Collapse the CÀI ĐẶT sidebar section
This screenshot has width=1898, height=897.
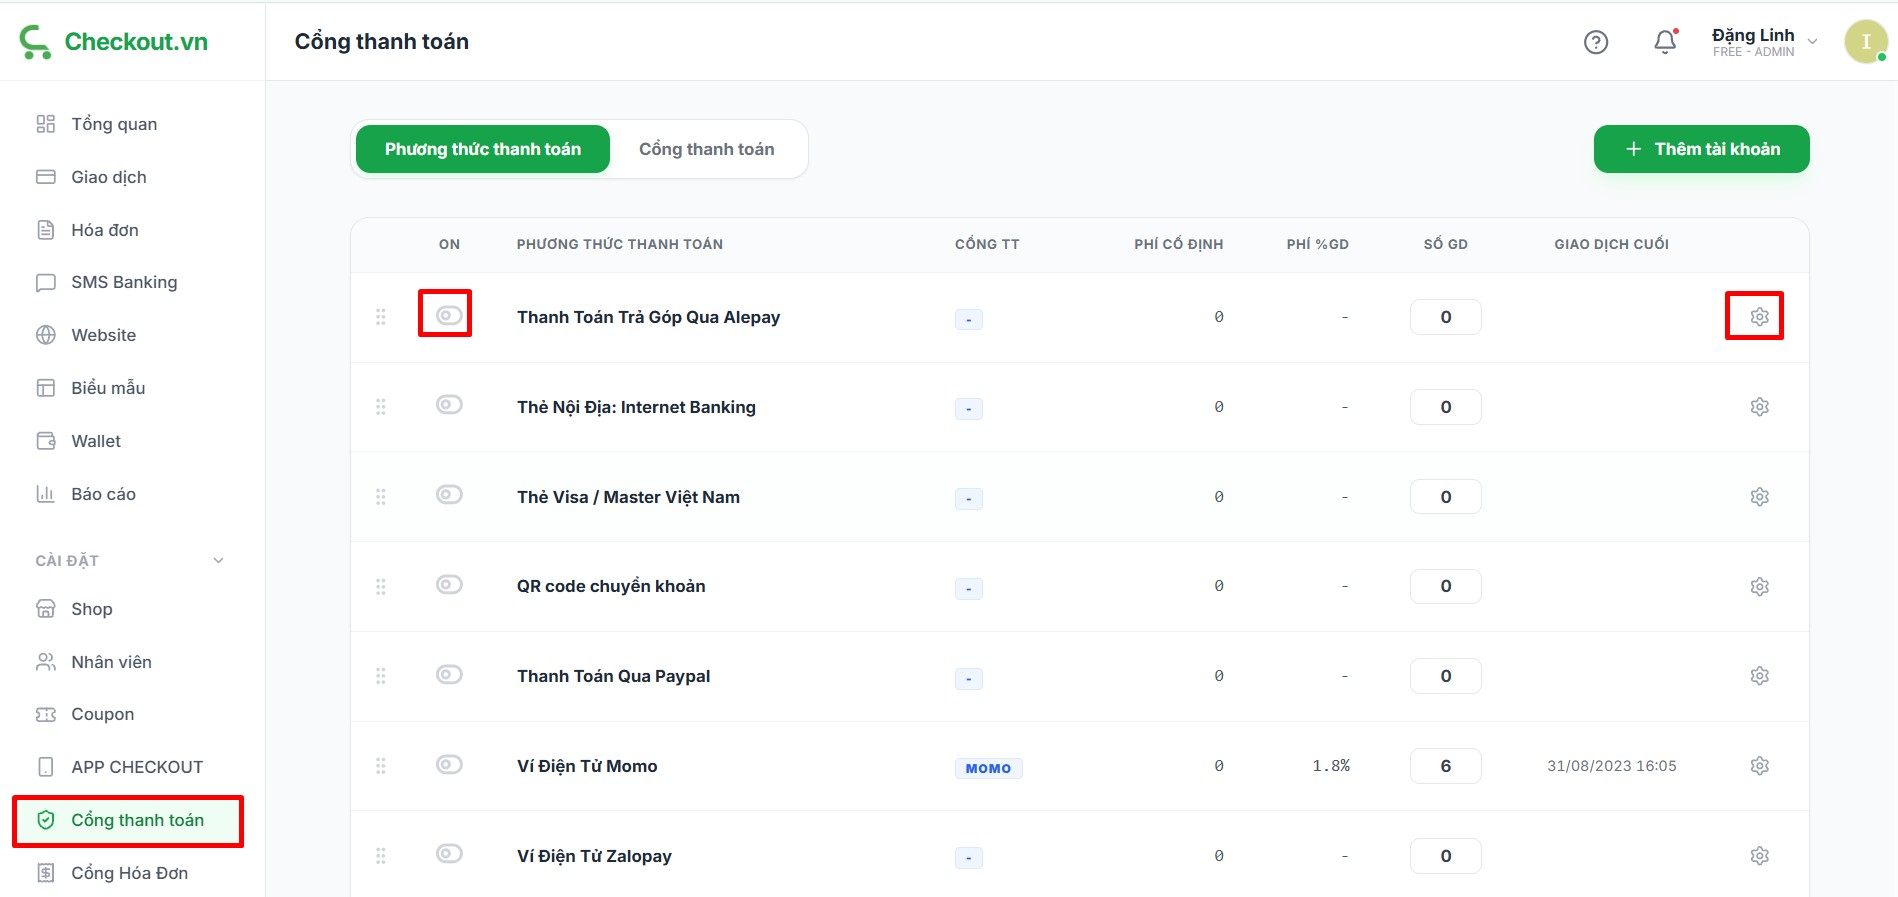pyautogui.click(x=218, y=561)
